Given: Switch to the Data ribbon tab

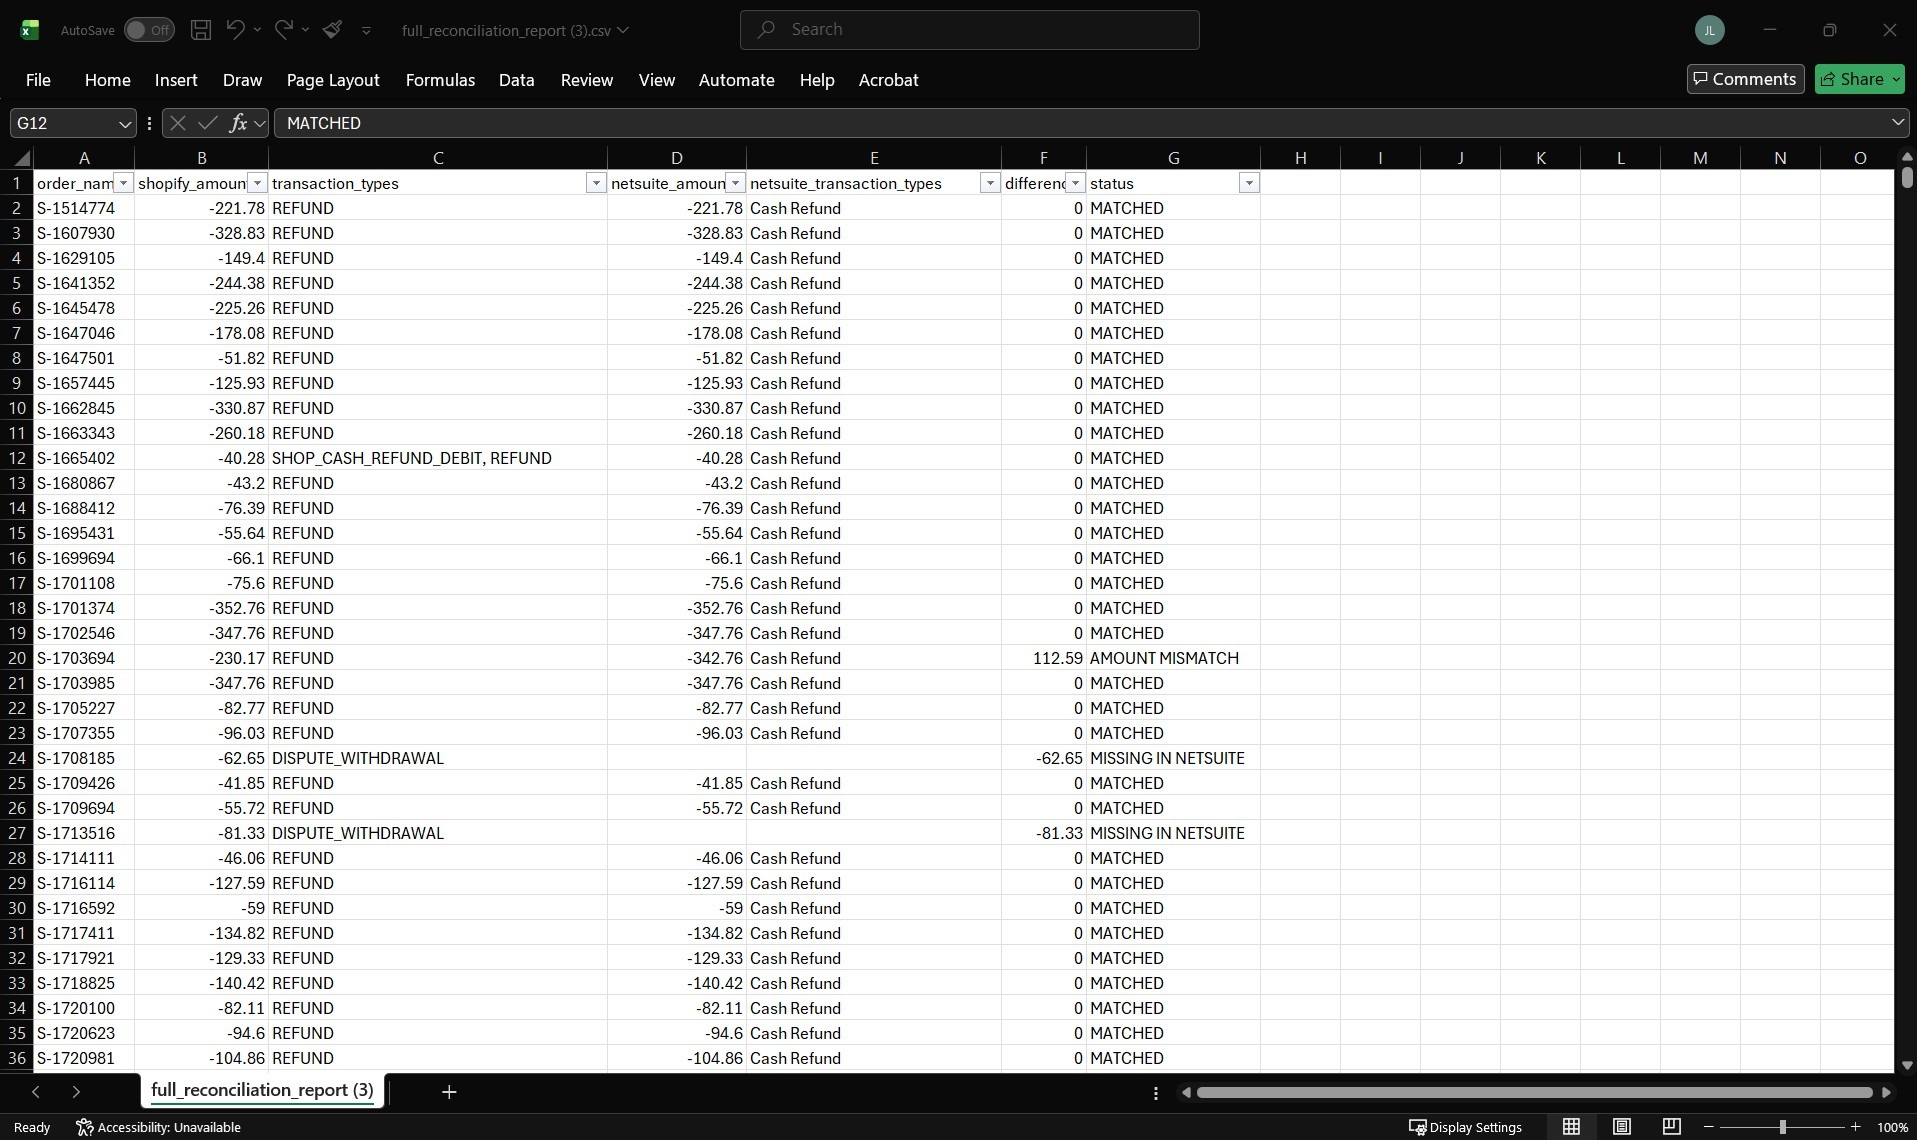Looking at the screenshot, I should (515, 80).
